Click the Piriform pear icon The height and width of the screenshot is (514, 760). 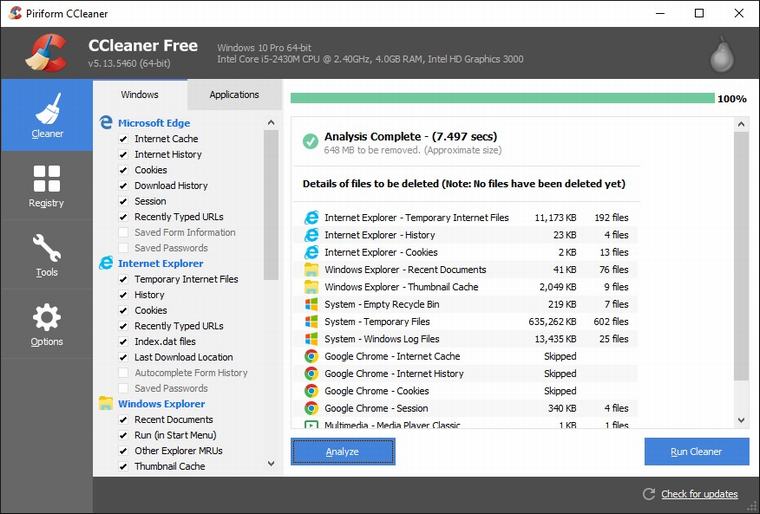722,54
